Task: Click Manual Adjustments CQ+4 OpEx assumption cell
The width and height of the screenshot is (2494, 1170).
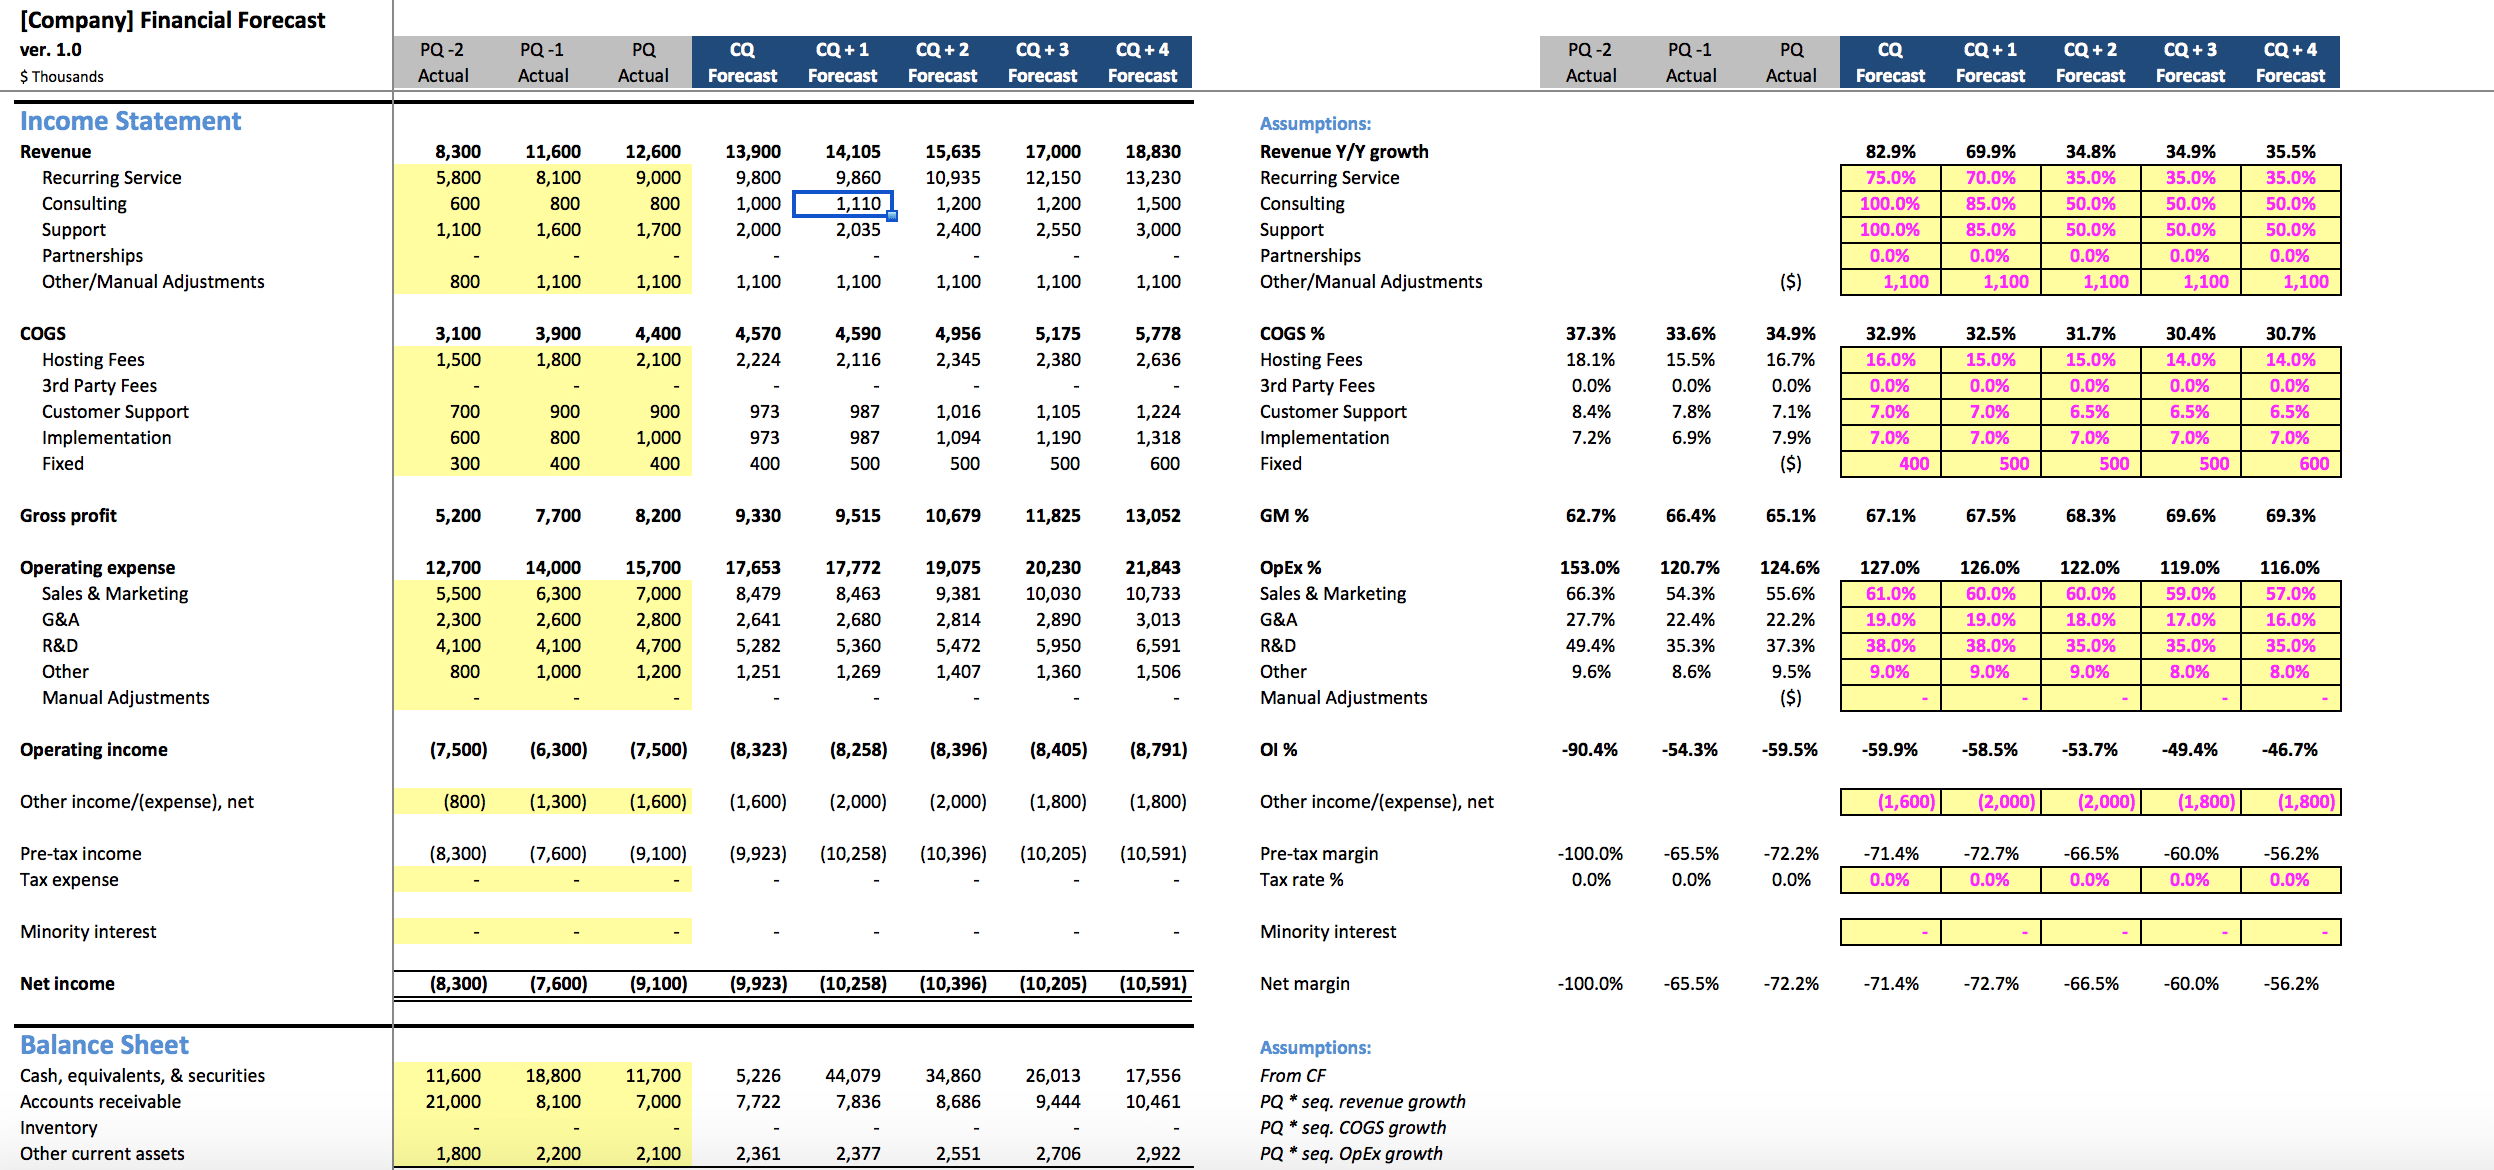Action: pos(2290,698)
